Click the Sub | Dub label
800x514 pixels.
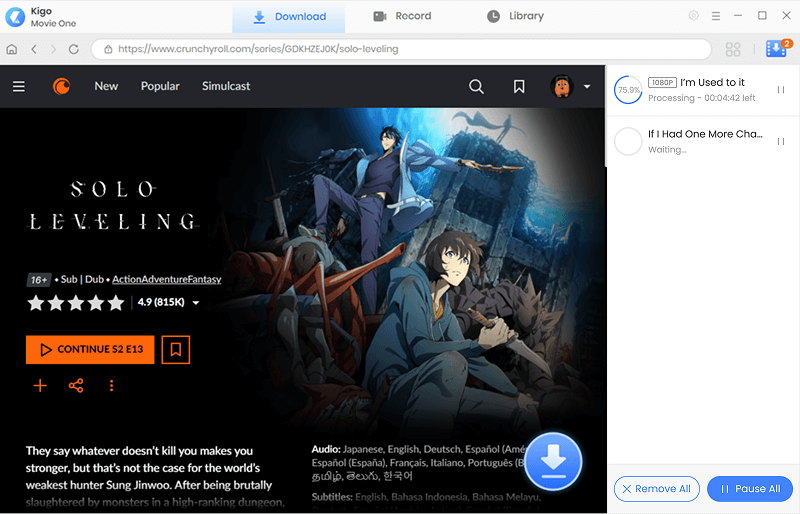pos(82,279)
